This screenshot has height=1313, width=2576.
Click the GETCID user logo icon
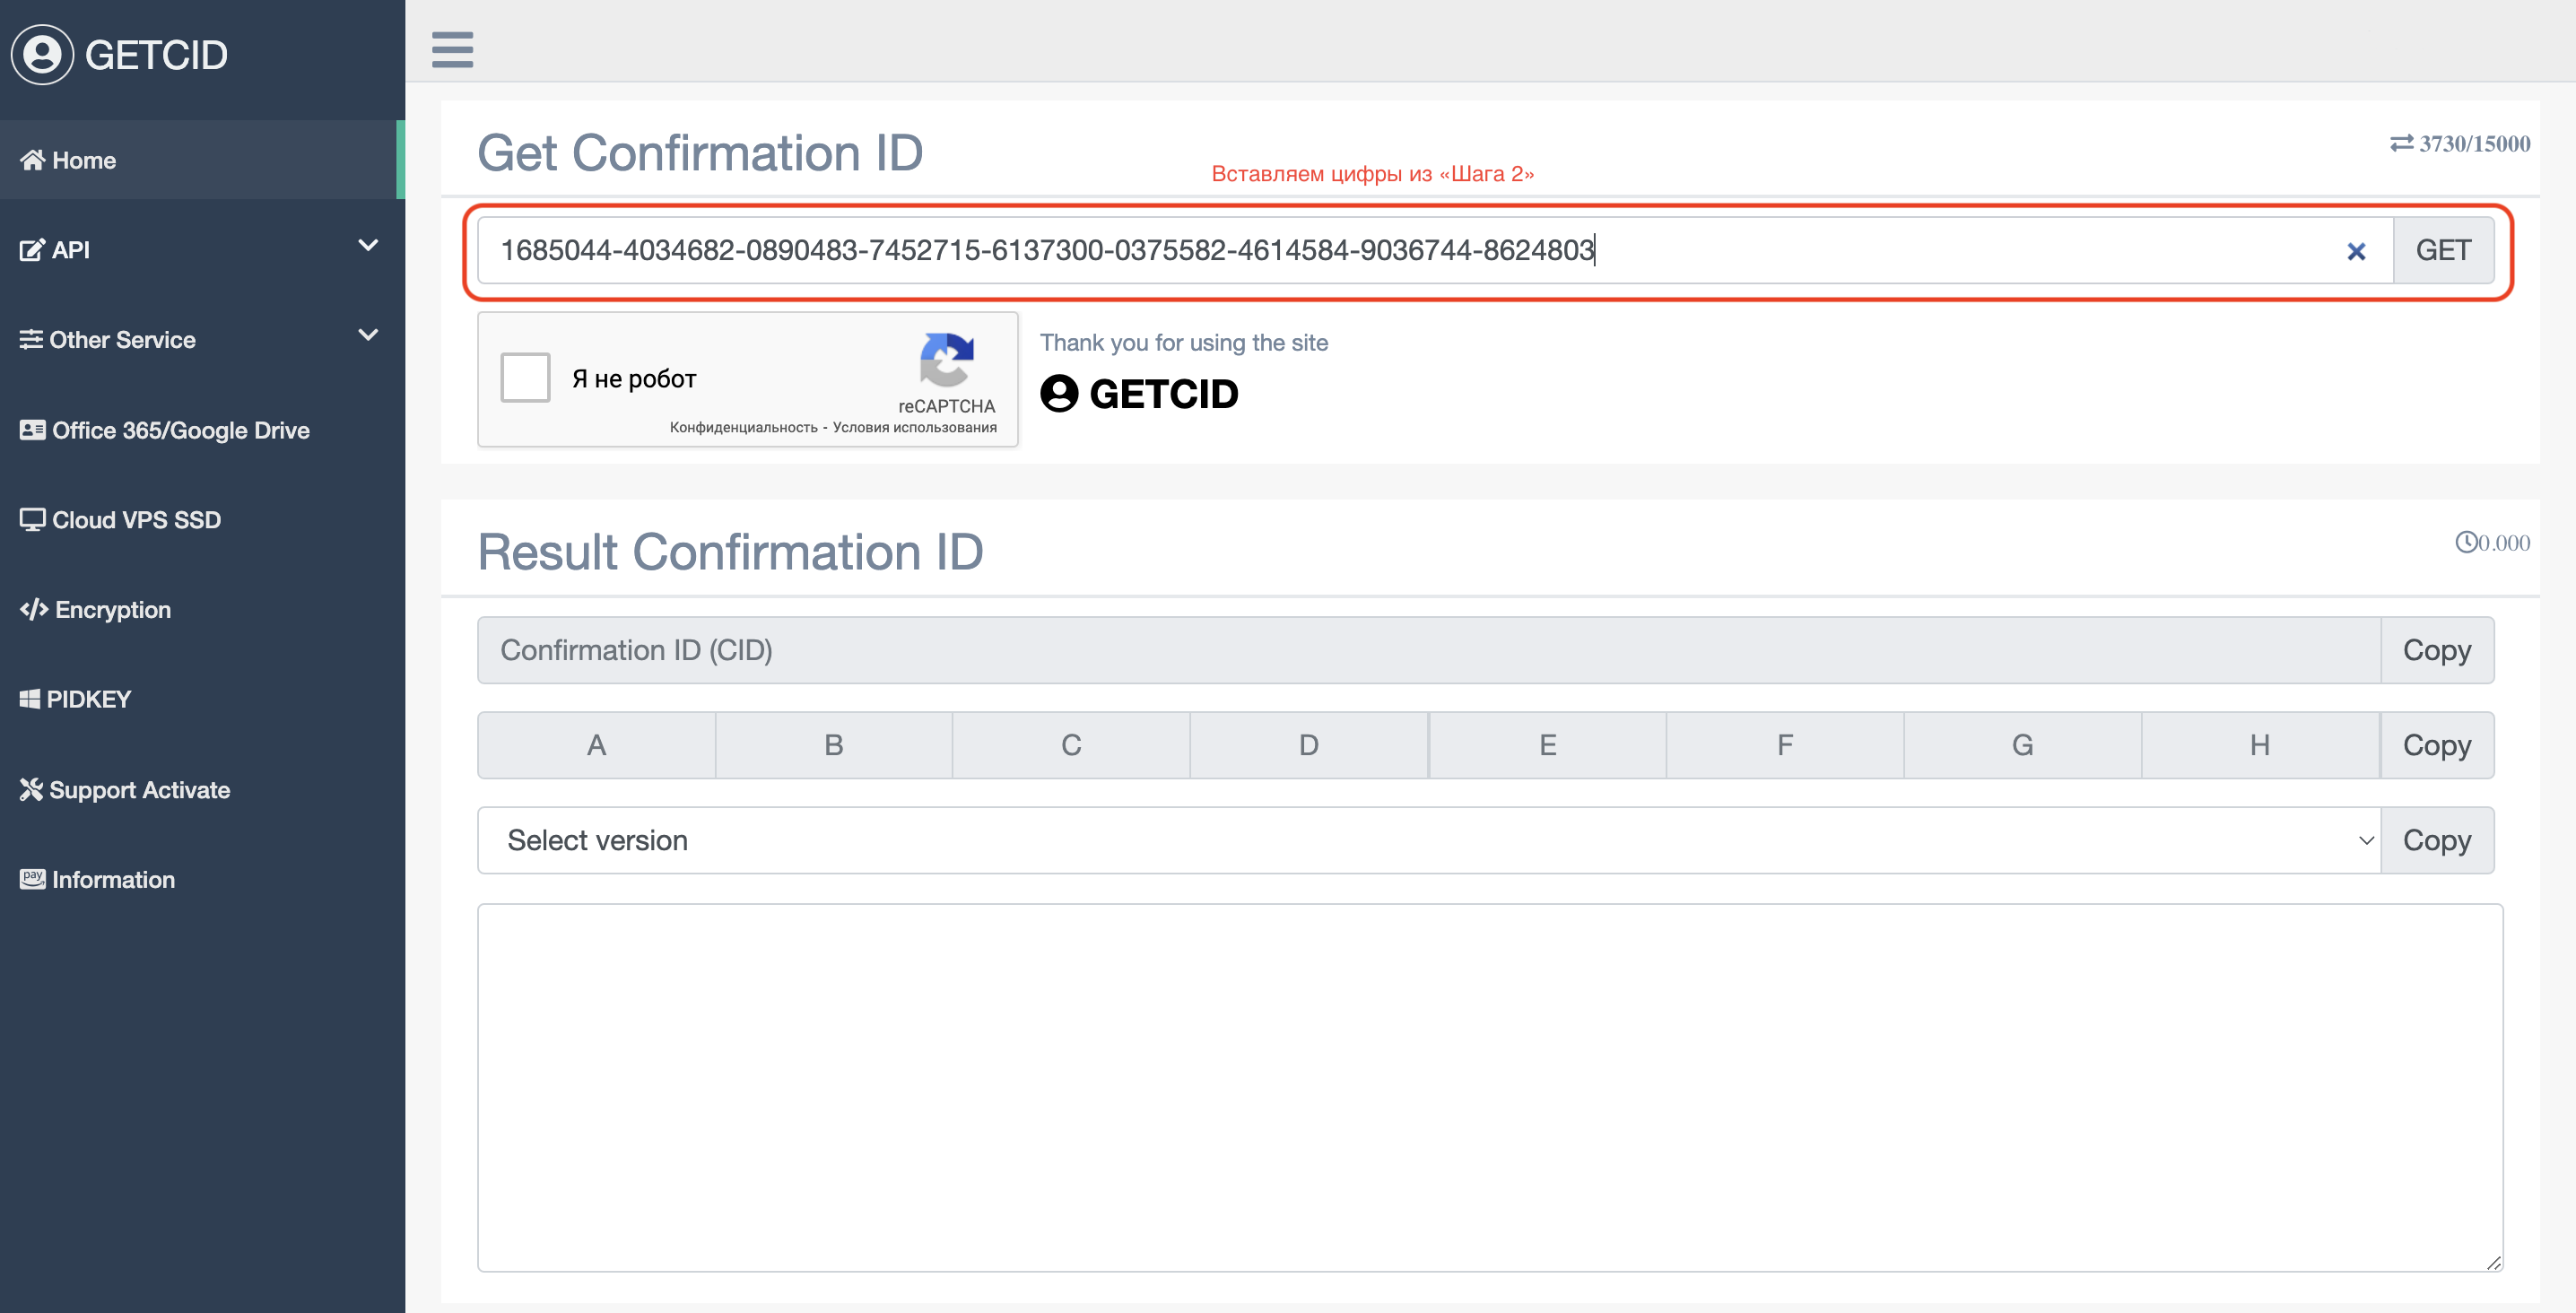(x=42, y=54)
